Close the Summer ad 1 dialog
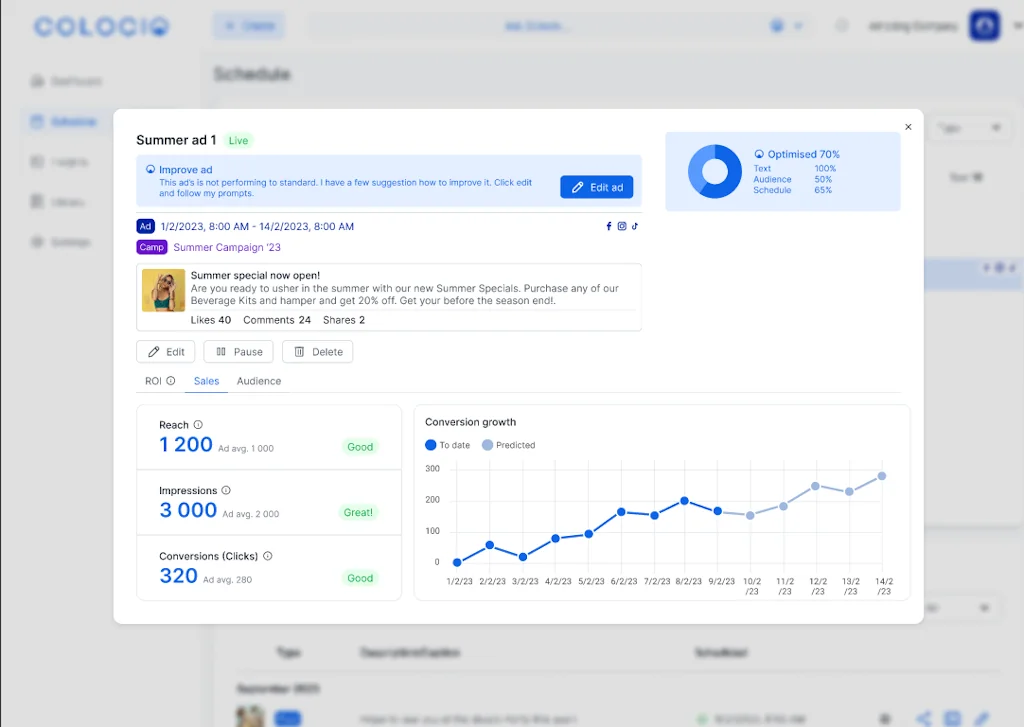1024x727 pixels. [x=908, y=127]
